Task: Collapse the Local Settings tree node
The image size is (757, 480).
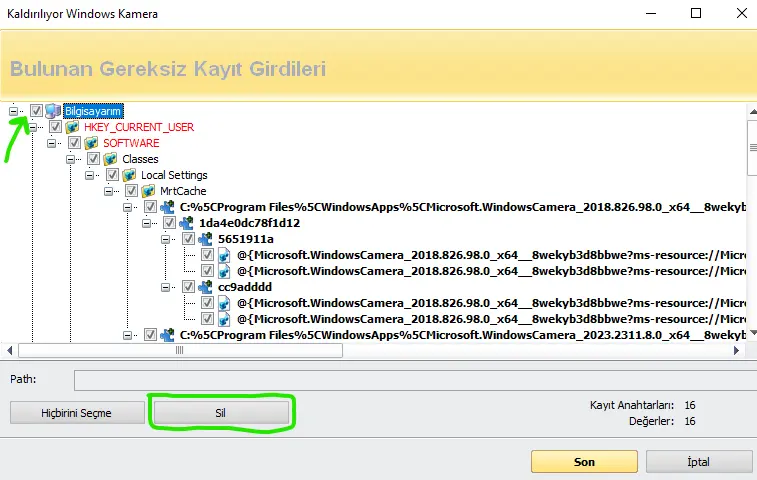Action: tap(89, 175)
